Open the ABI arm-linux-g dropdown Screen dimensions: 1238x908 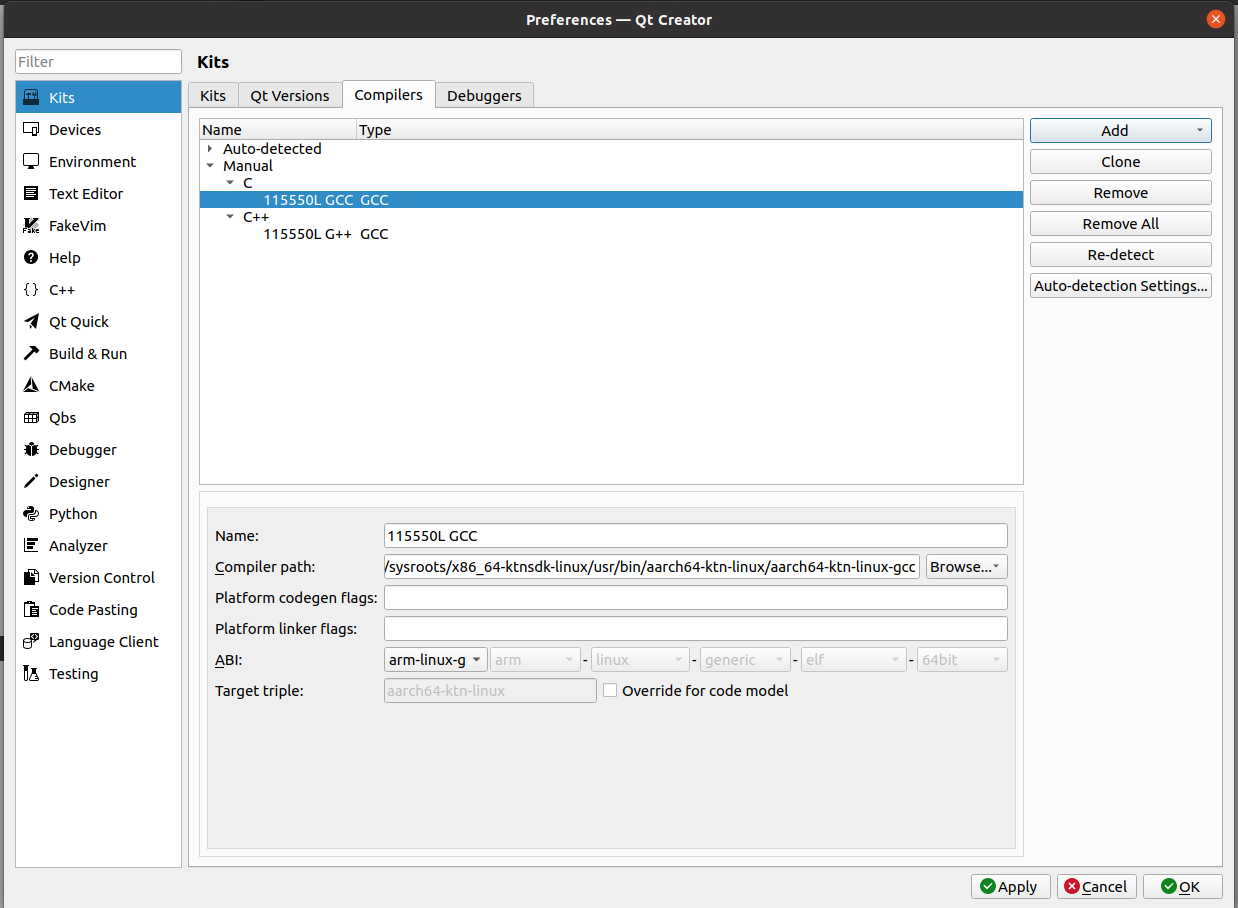pyautogui.click(x=435, y=660)
